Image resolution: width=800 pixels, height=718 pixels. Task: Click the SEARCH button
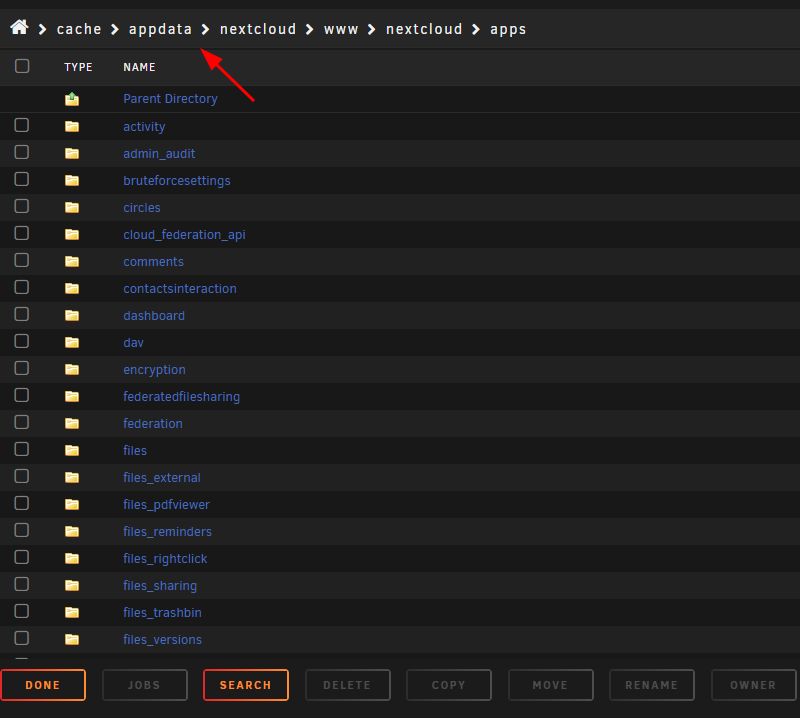pyautogui.click(x=246, y=685)
